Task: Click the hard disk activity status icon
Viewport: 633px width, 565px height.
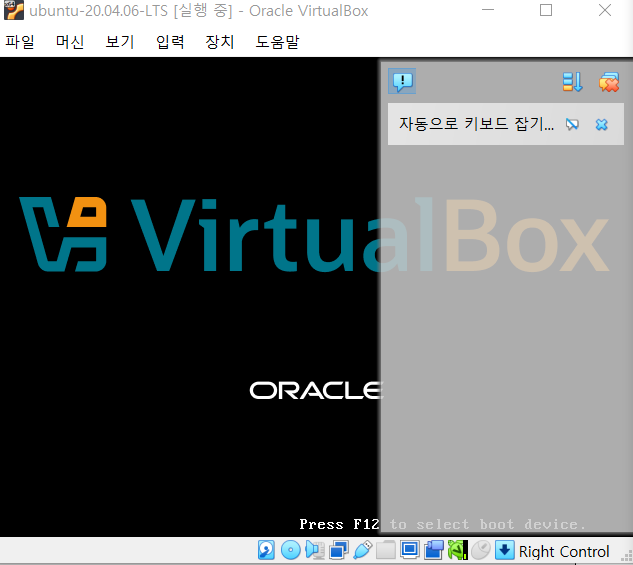Action: (266, 550)
